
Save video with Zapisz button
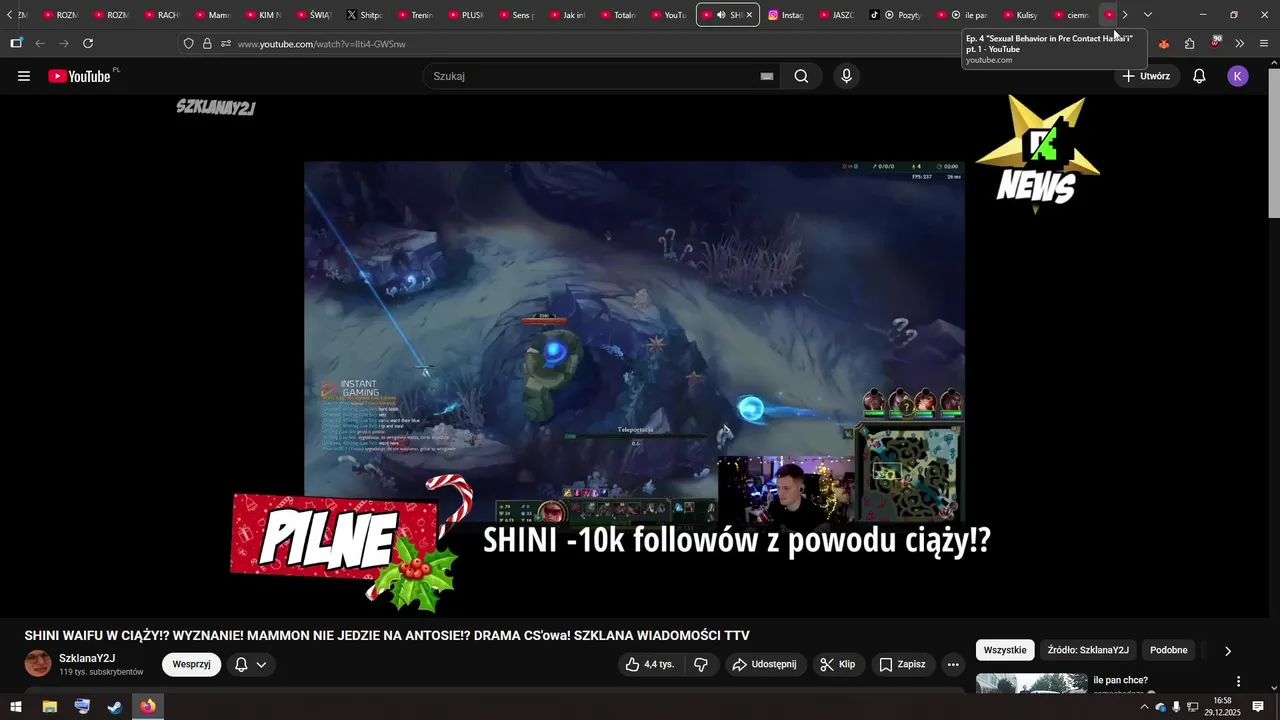(902, 664)
